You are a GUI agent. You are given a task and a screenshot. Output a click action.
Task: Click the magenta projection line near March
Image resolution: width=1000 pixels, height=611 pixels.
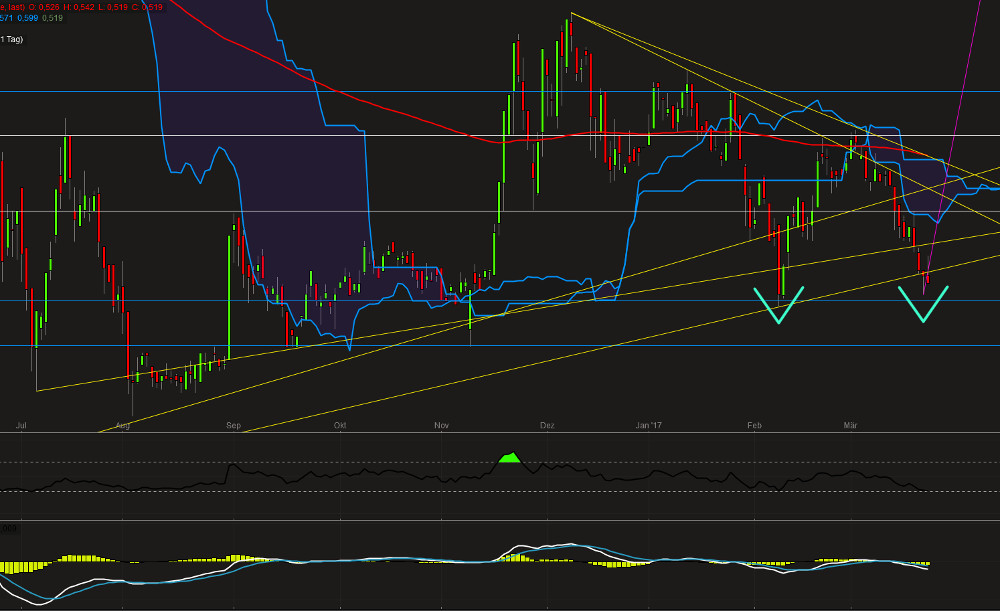952,148
